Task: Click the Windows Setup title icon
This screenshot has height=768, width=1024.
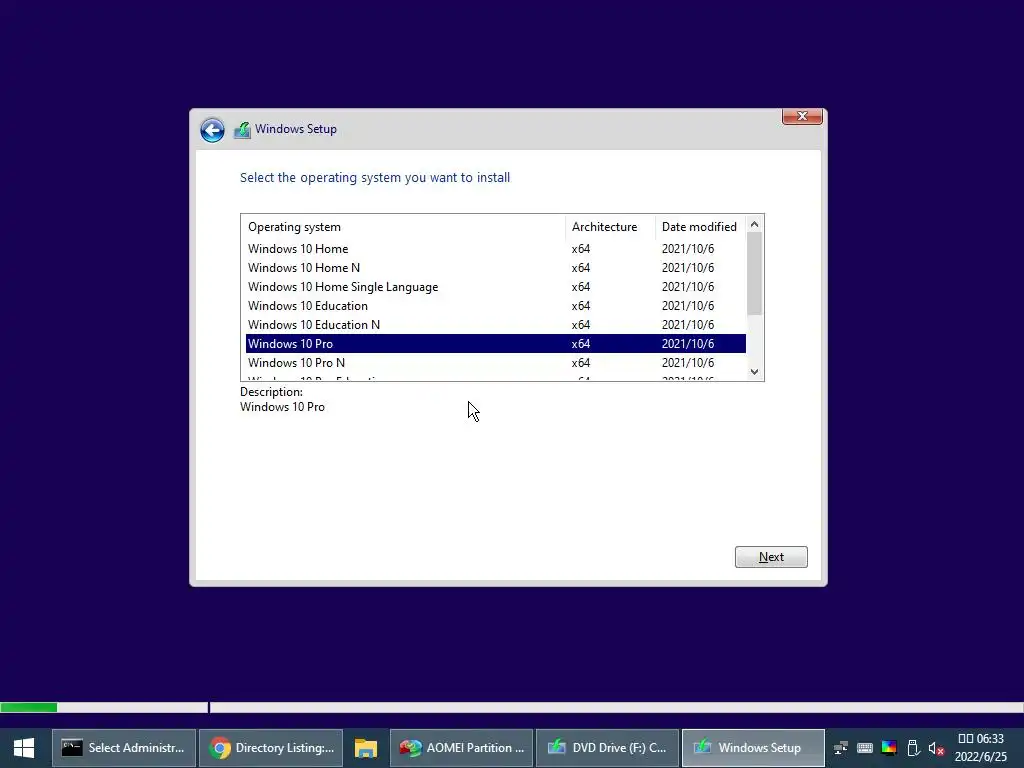Action: [x=242, y=130]
